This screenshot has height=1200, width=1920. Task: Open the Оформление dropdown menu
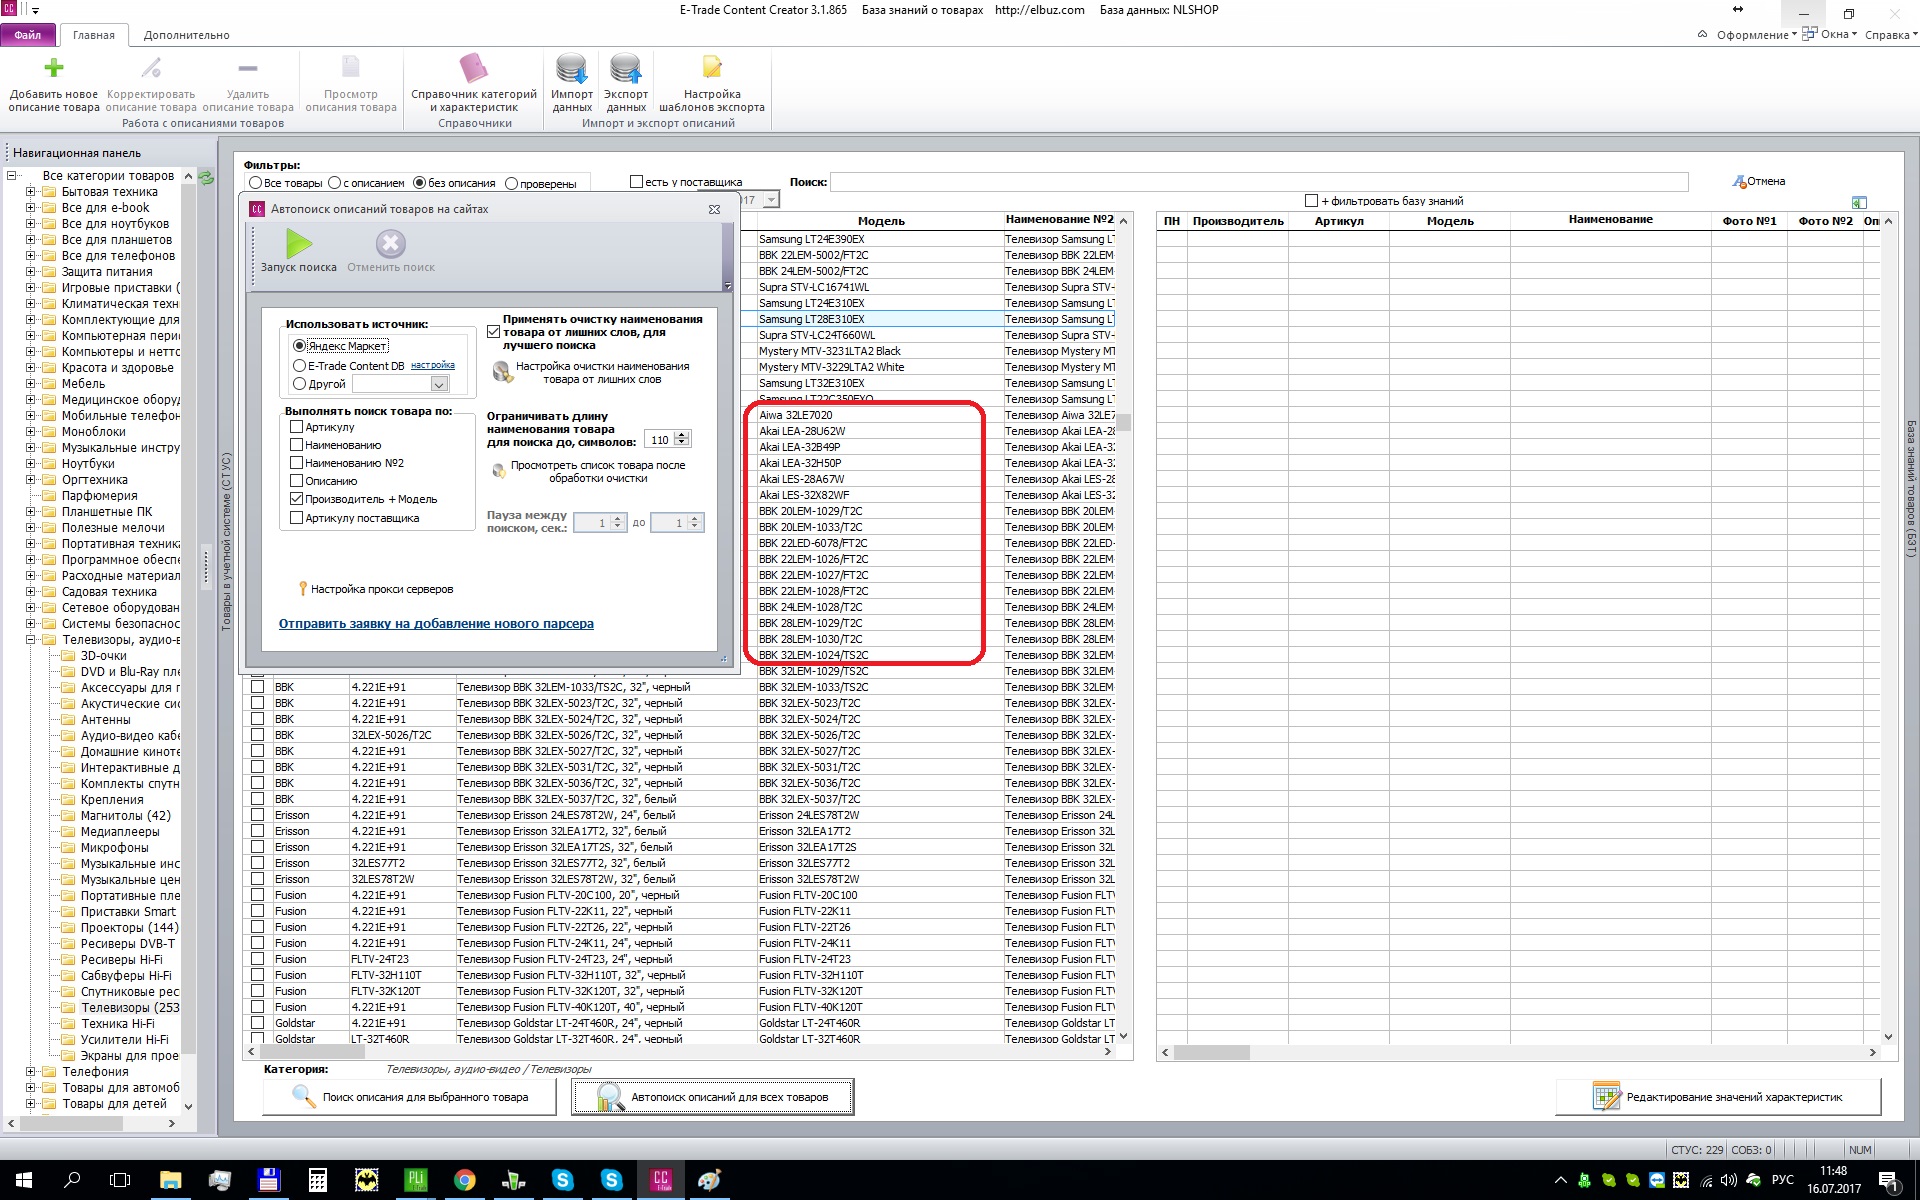(1756, 35)
